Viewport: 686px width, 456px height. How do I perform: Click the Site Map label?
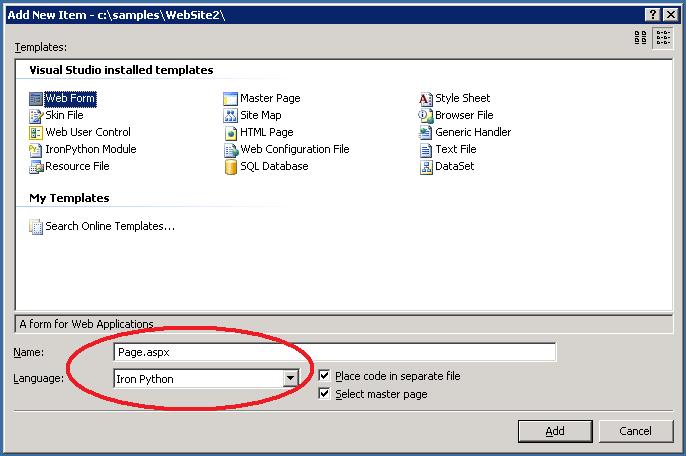pyautogui.click(x=261, y=116)
